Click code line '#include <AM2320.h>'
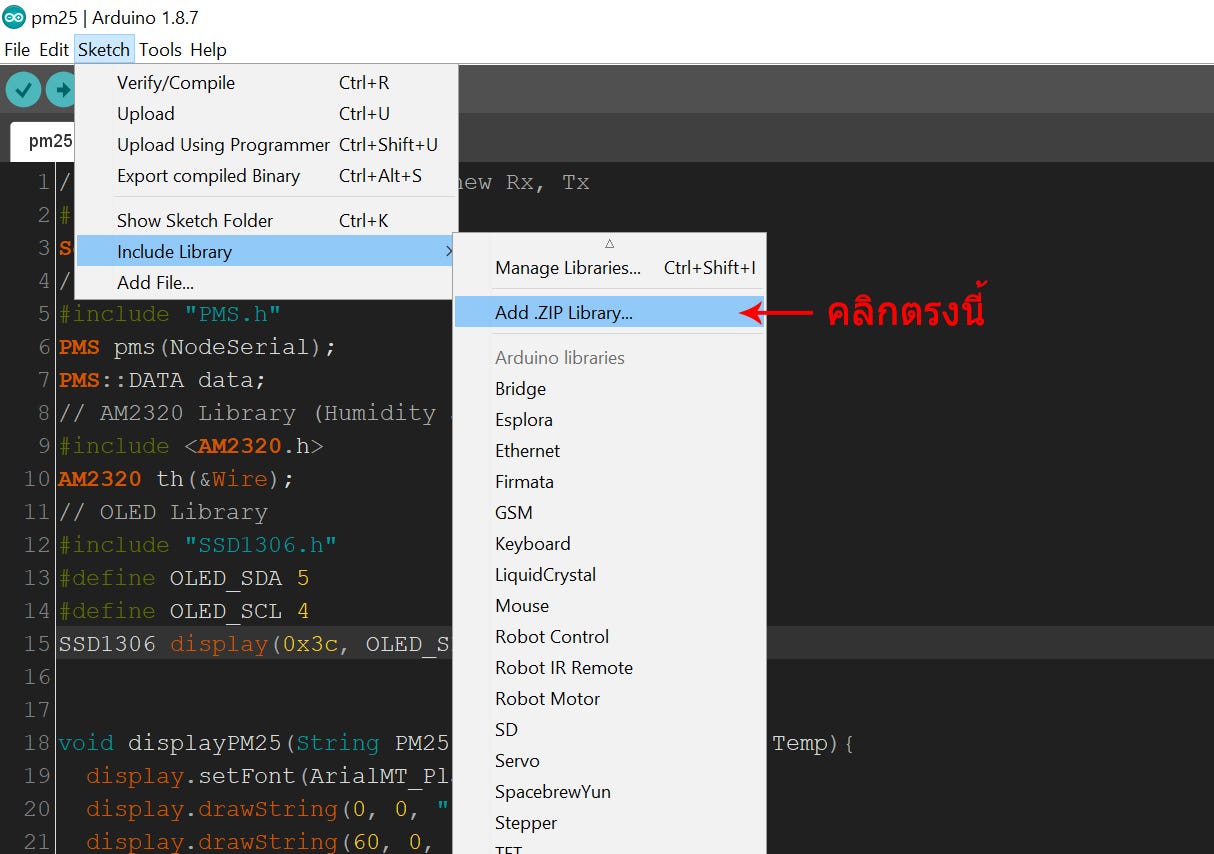1214x854 pixels. (191, 446)
